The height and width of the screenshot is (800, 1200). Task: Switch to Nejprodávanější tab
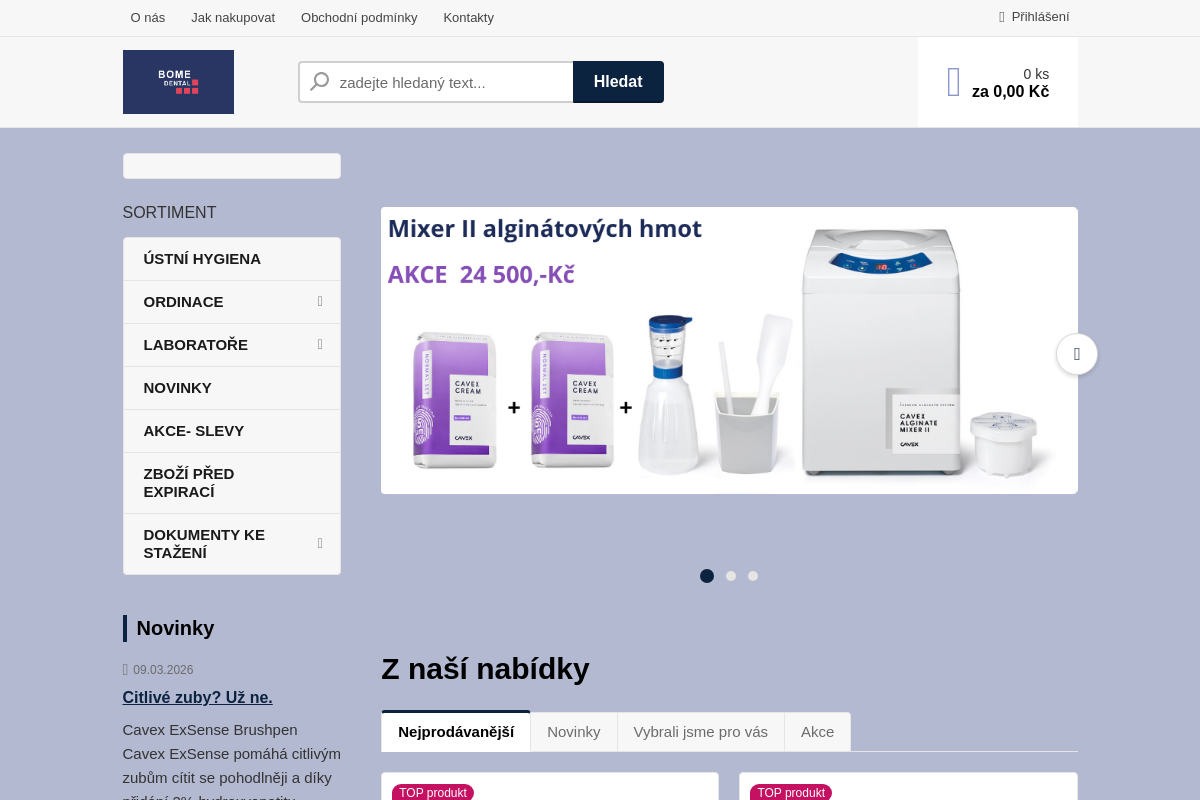point(456,732)
